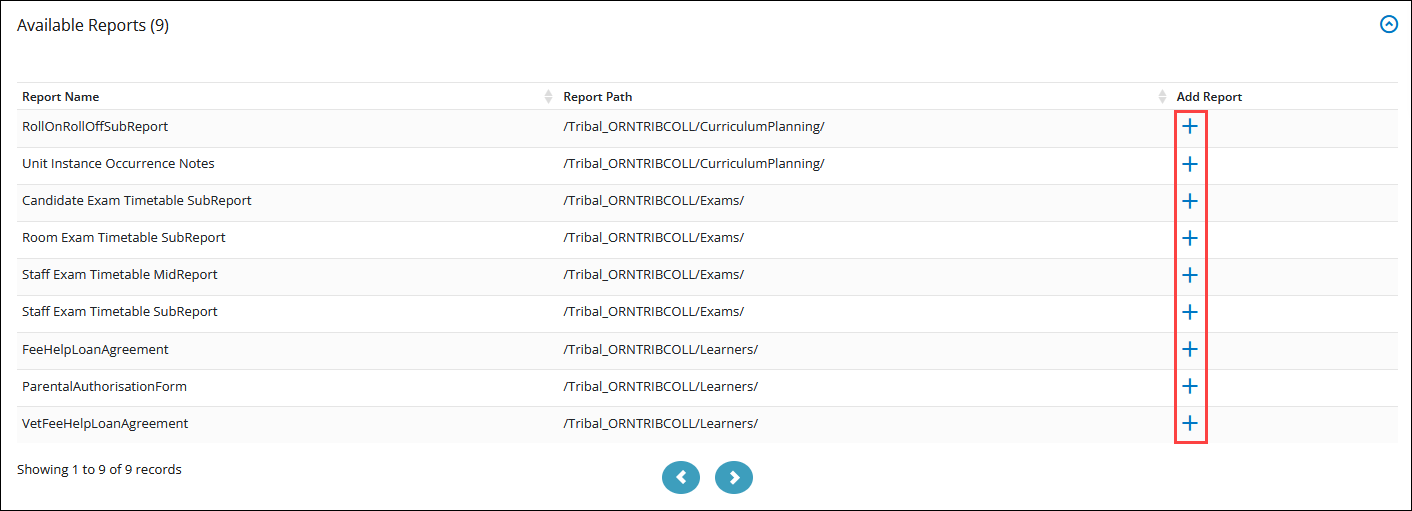Add the VetFeeHelpLoanAgreement report
Screen dimensions: 1412x511
(1190, 423)
